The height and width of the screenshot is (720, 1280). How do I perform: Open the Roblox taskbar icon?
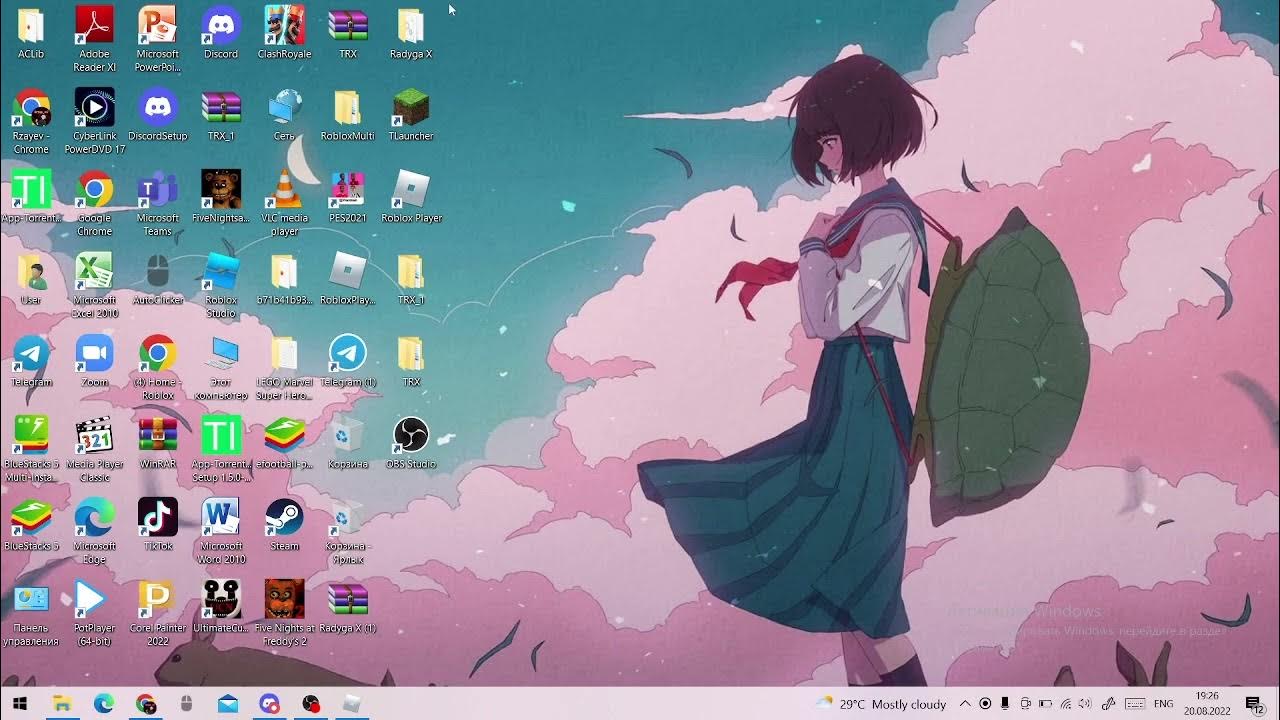click(x=352, y=704)
